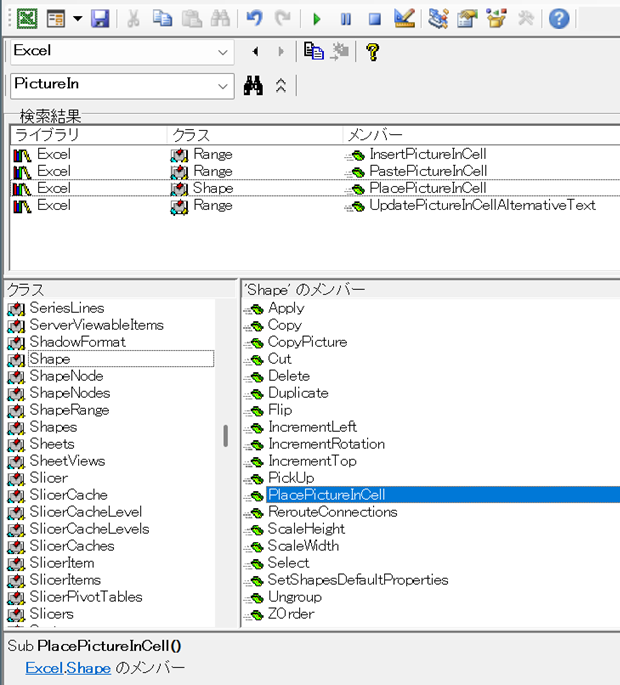Collapse search results with double chevron
The width and height of the screenshot is (620, 685).
[281, 86]
